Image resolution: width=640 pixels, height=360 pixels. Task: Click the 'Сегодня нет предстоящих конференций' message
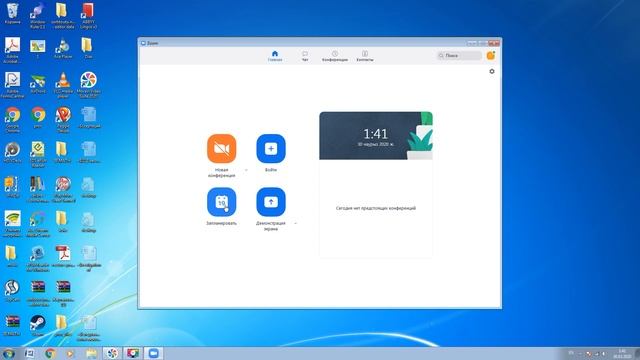point(376,208)
